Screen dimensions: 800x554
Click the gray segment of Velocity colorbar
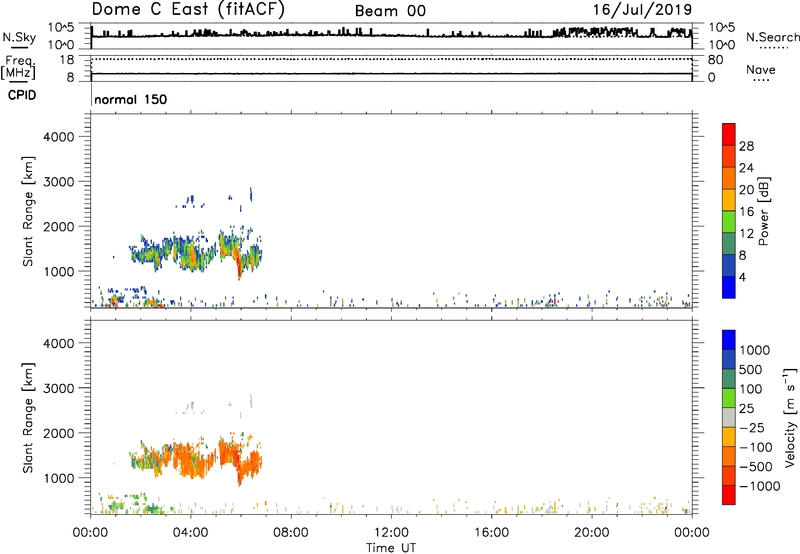[x=729, y=417]
